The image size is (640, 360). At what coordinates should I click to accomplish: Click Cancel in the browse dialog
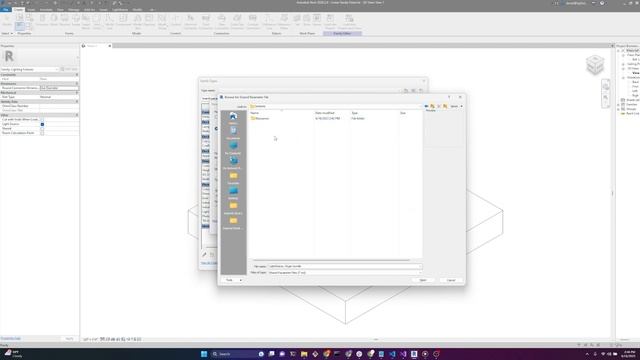point(451,280)
